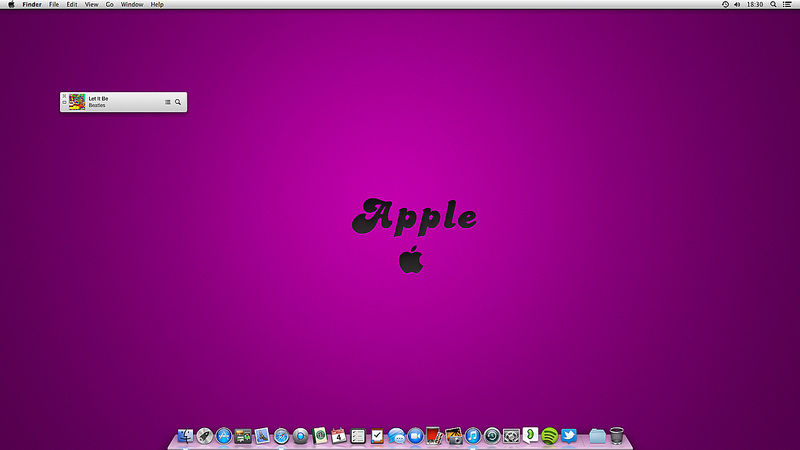Screen dimensions: 800x450
Task: Click the 18:30 clock in menu bar
Action: [x=755, y=4]
